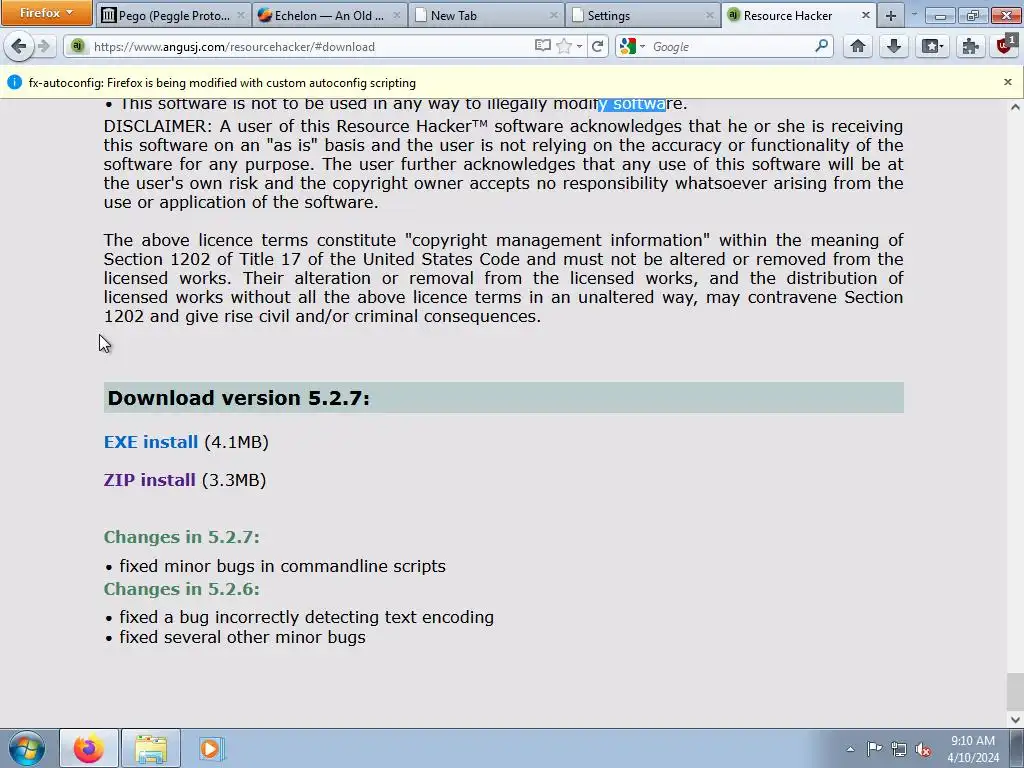This screenshot has height=768, width=1024.
Task: Click the fx-autoconfig info icon
Action: pyautogui.click(x=14, y=82)
